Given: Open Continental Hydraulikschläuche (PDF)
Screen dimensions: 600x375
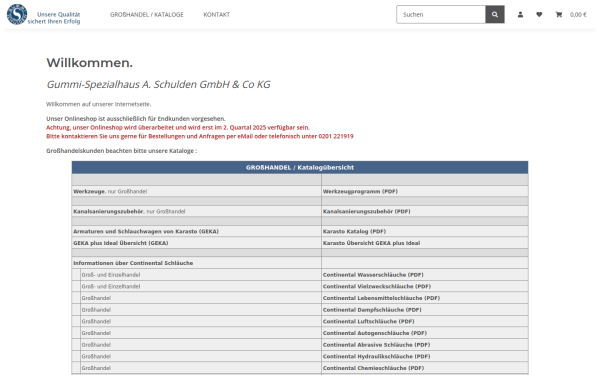Looking at the screenshot, I should tap(376, 357).
